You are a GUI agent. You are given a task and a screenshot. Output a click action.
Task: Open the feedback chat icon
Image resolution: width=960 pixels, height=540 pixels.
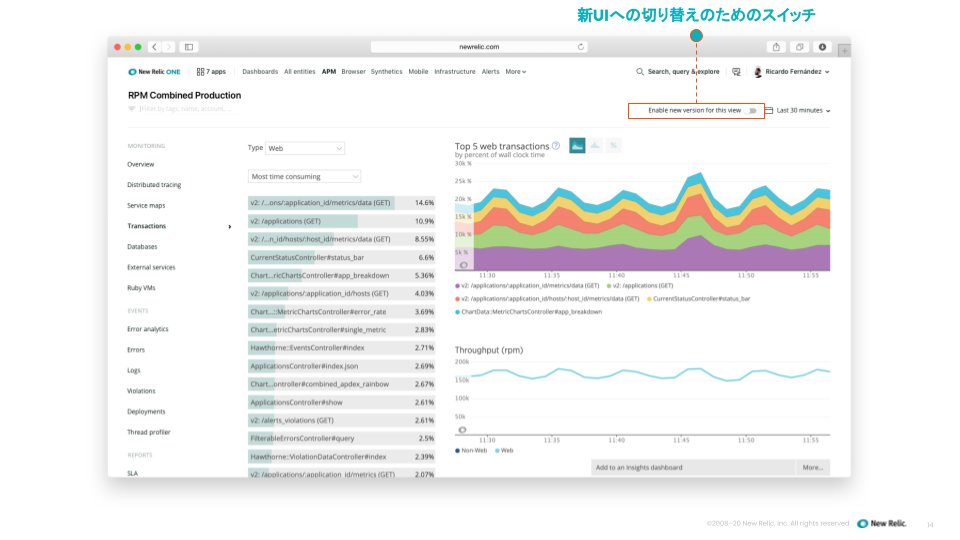[x=736, y=72]
